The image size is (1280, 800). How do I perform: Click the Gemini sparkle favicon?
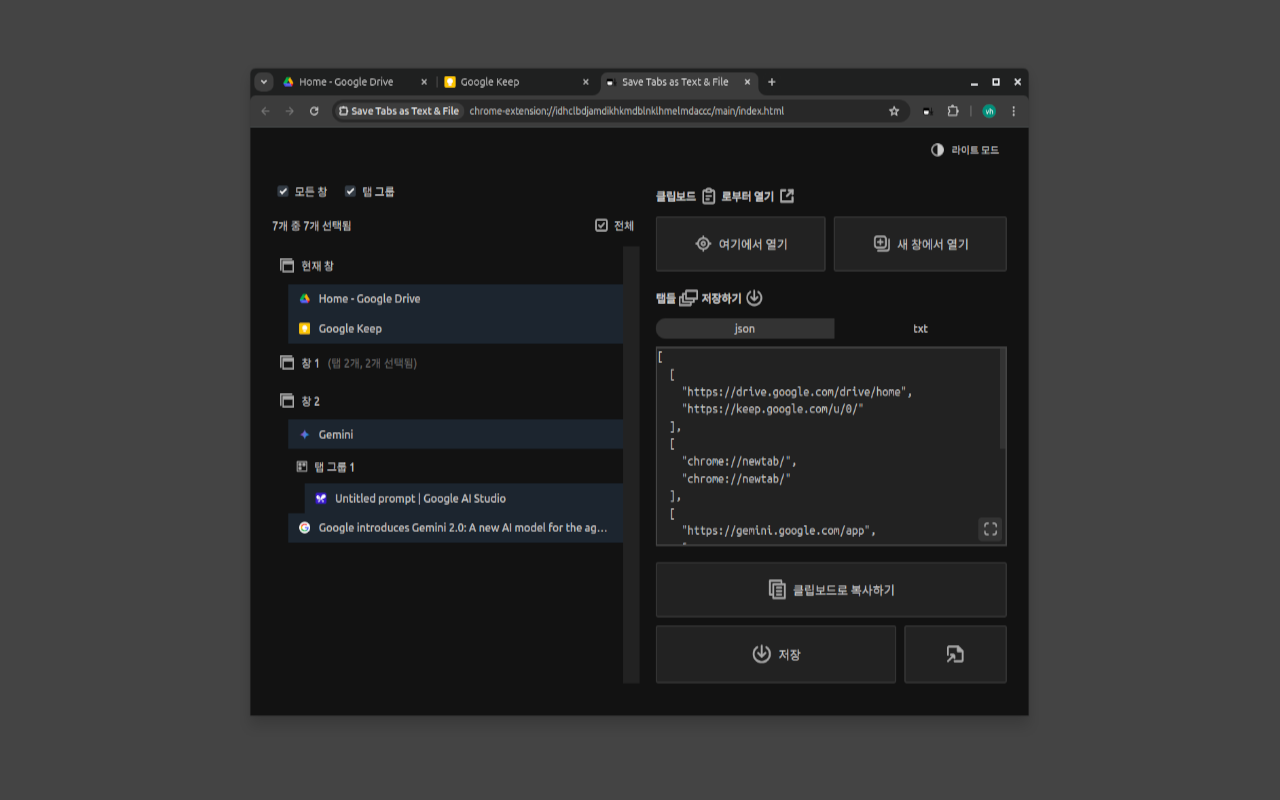(x=305, y=435)
